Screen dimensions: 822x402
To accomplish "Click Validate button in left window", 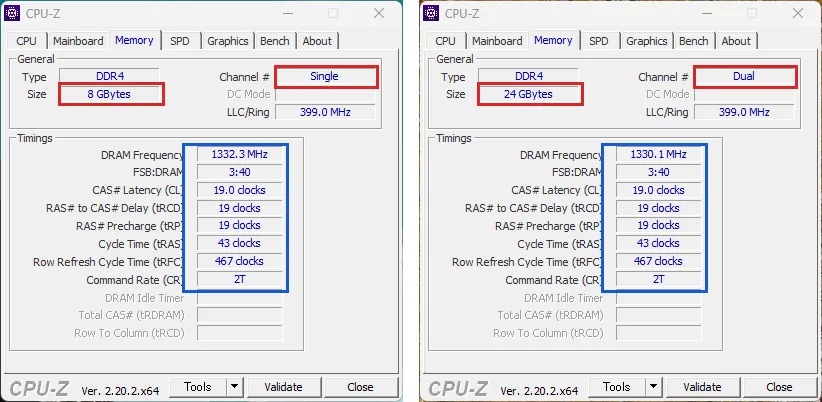I will click(284, 387).
